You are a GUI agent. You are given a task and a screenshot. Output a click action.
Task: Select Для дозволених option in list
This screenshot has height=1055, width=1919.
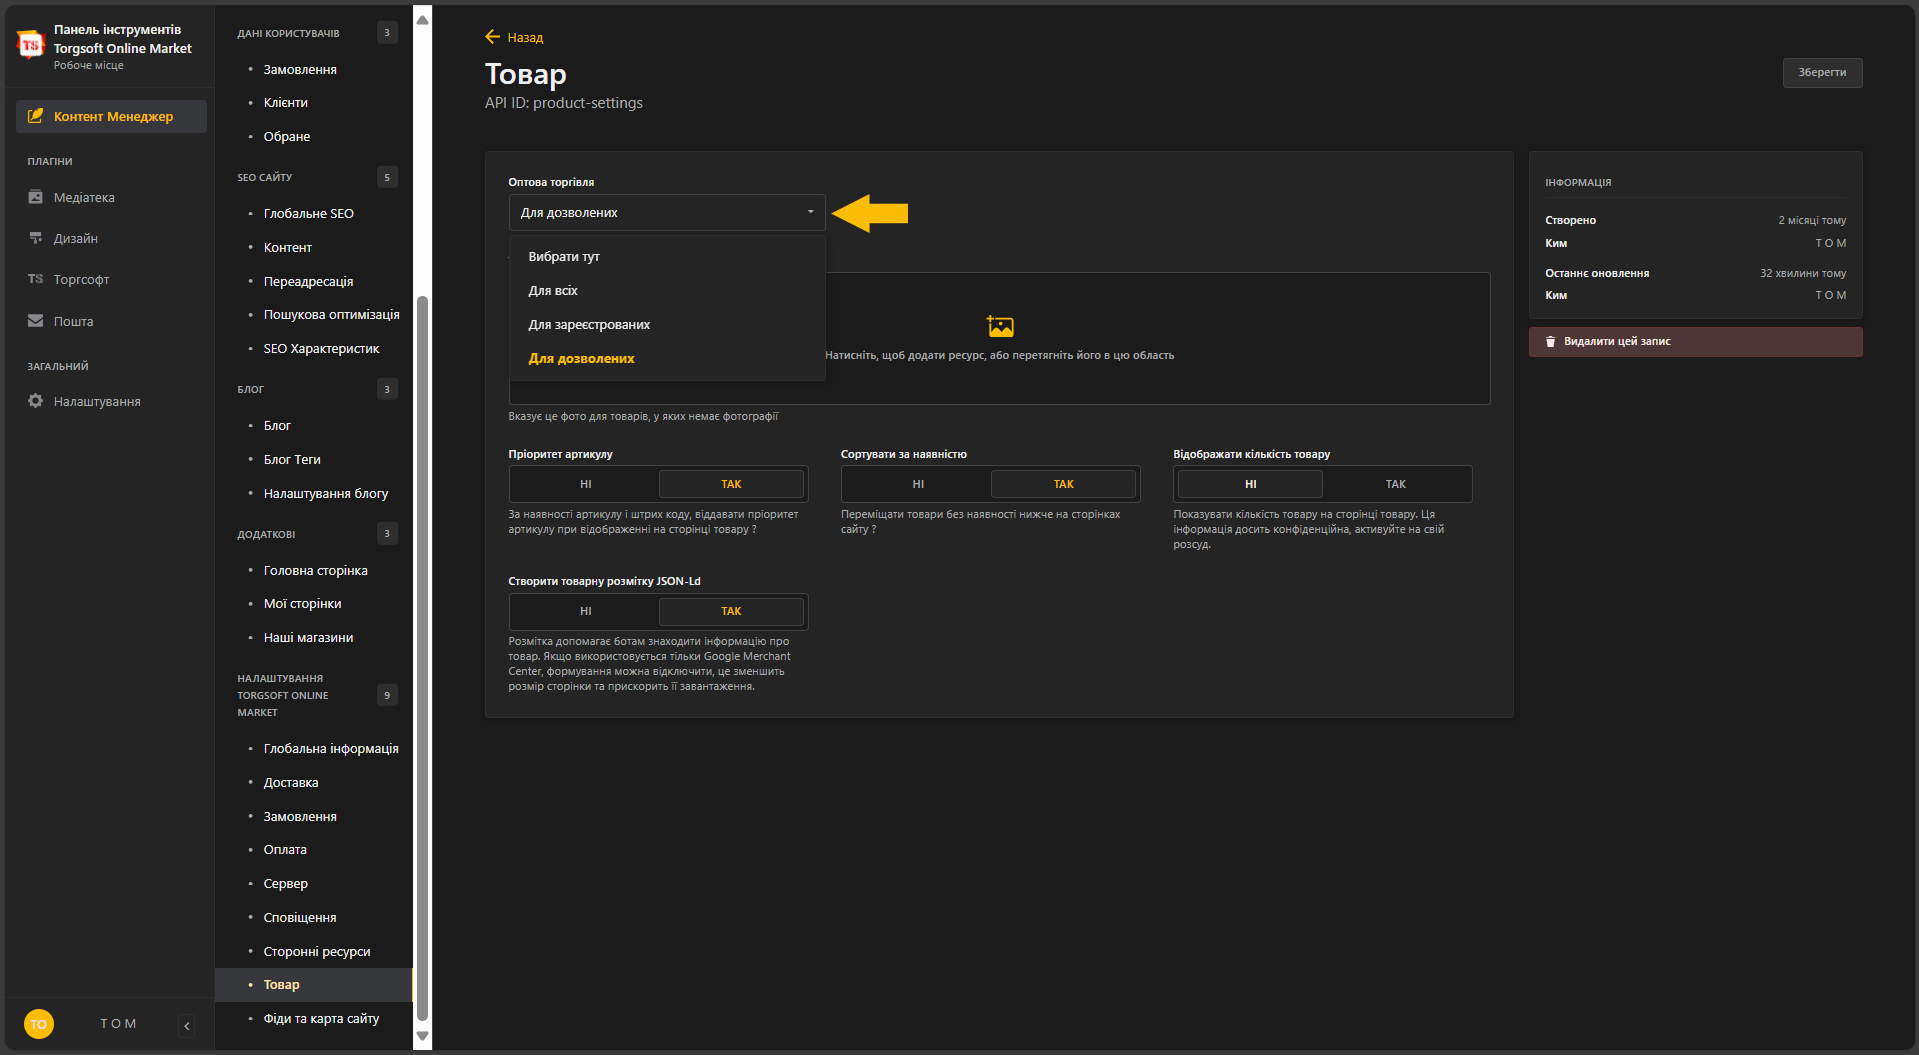(x=667, y=359)
